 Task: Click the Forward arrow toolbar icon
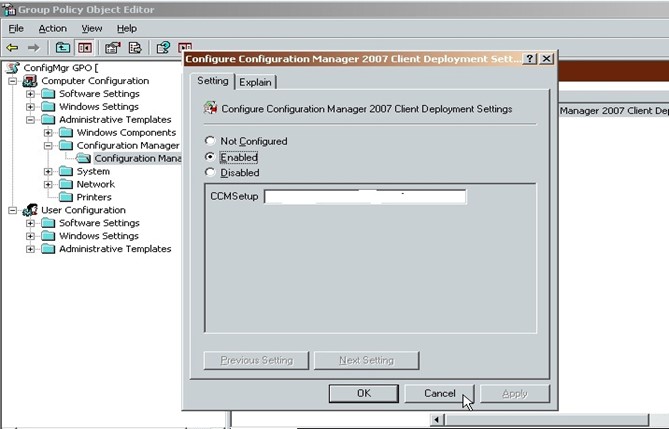click(x=34, y=47)
